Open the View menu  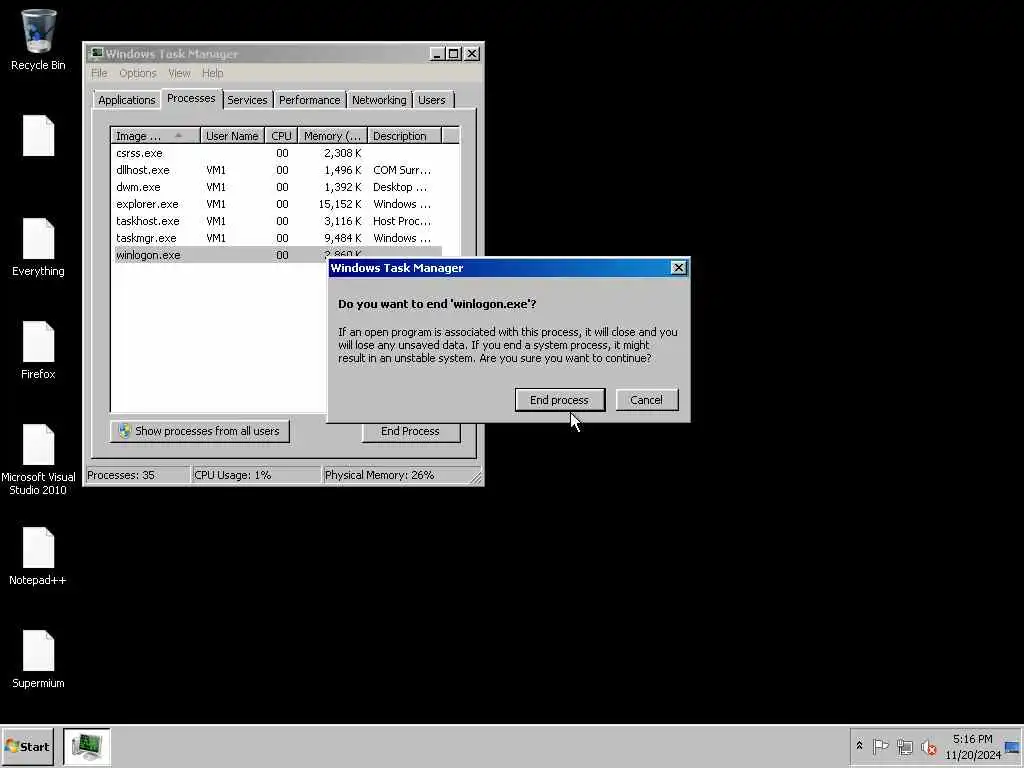click(x=179, y=73)
